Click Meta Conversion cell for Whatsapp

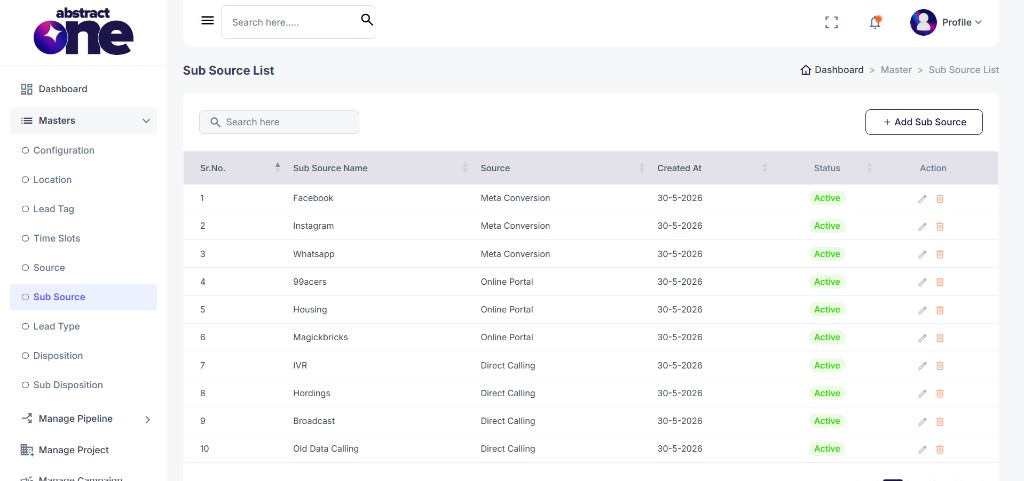coord(515,254)
